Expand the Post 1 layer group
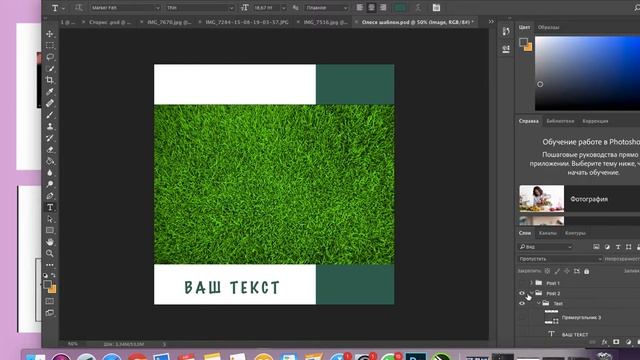 click(x=531, y=283)
